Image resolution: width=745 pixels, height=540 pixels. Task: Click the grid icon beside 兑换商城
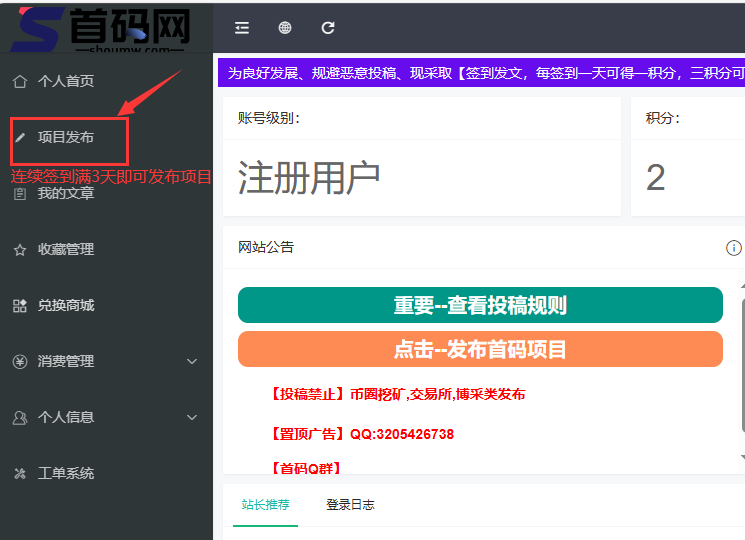pyautogui.click(x=19, y=306)
